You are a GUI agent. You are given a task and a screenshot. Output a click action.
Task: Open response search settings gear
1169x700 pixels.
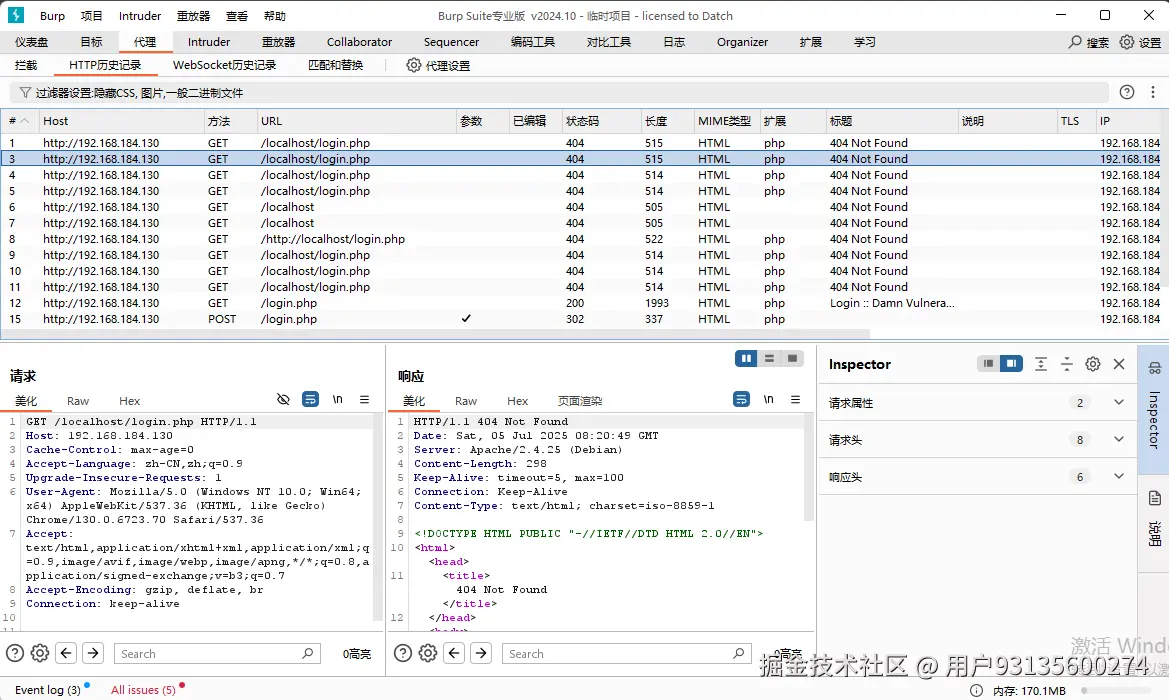pyautogui.click(x=428, y=654)
